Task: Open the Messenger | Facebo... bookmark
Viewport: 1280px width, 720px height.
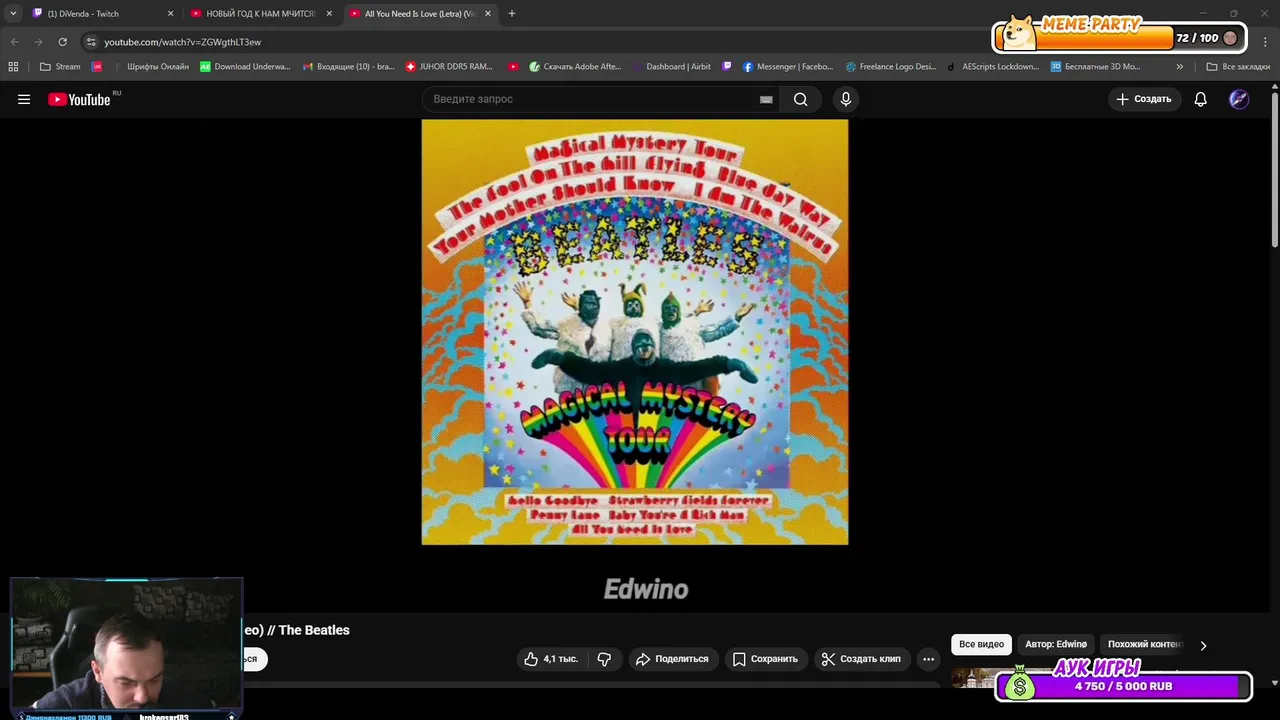Action: [x=787, y=67]
